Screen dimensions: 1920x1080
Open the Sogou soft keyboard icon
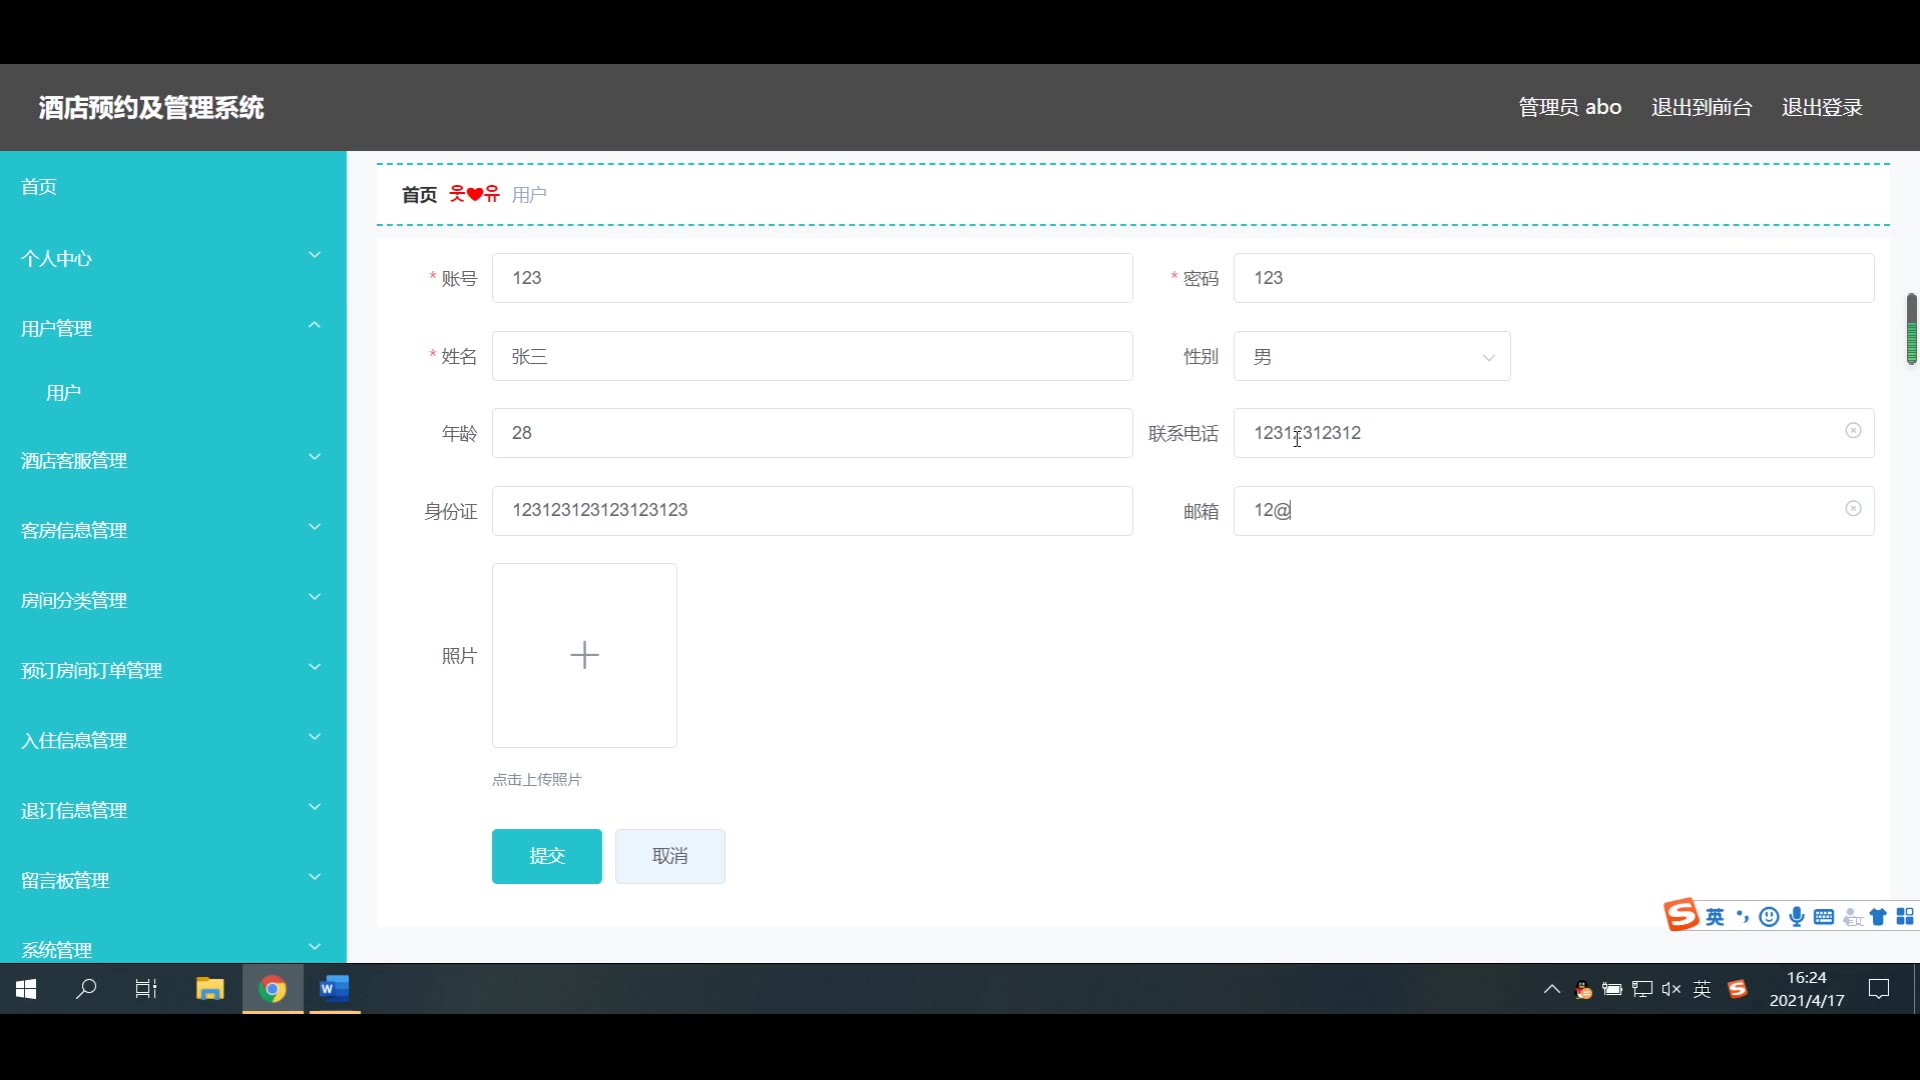pos(1824,917)
